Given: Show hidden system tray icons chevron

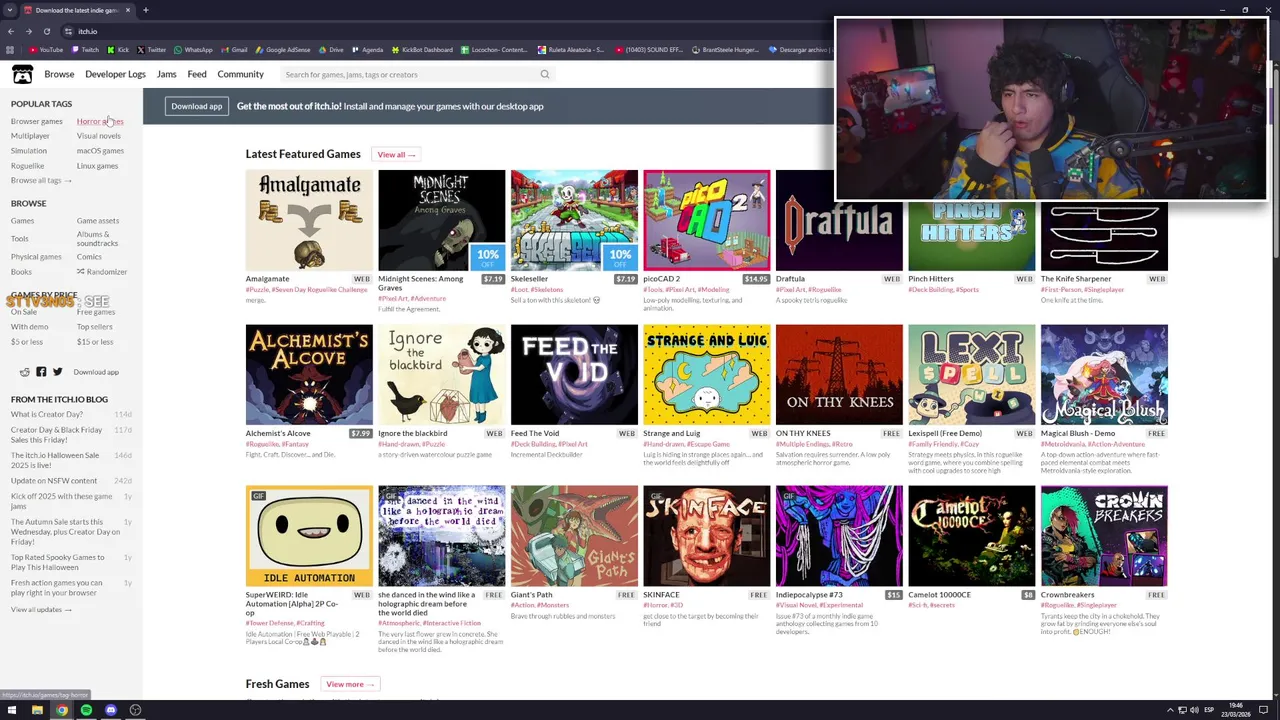Looking at the screenshot, I should [x=1169, y=710].
